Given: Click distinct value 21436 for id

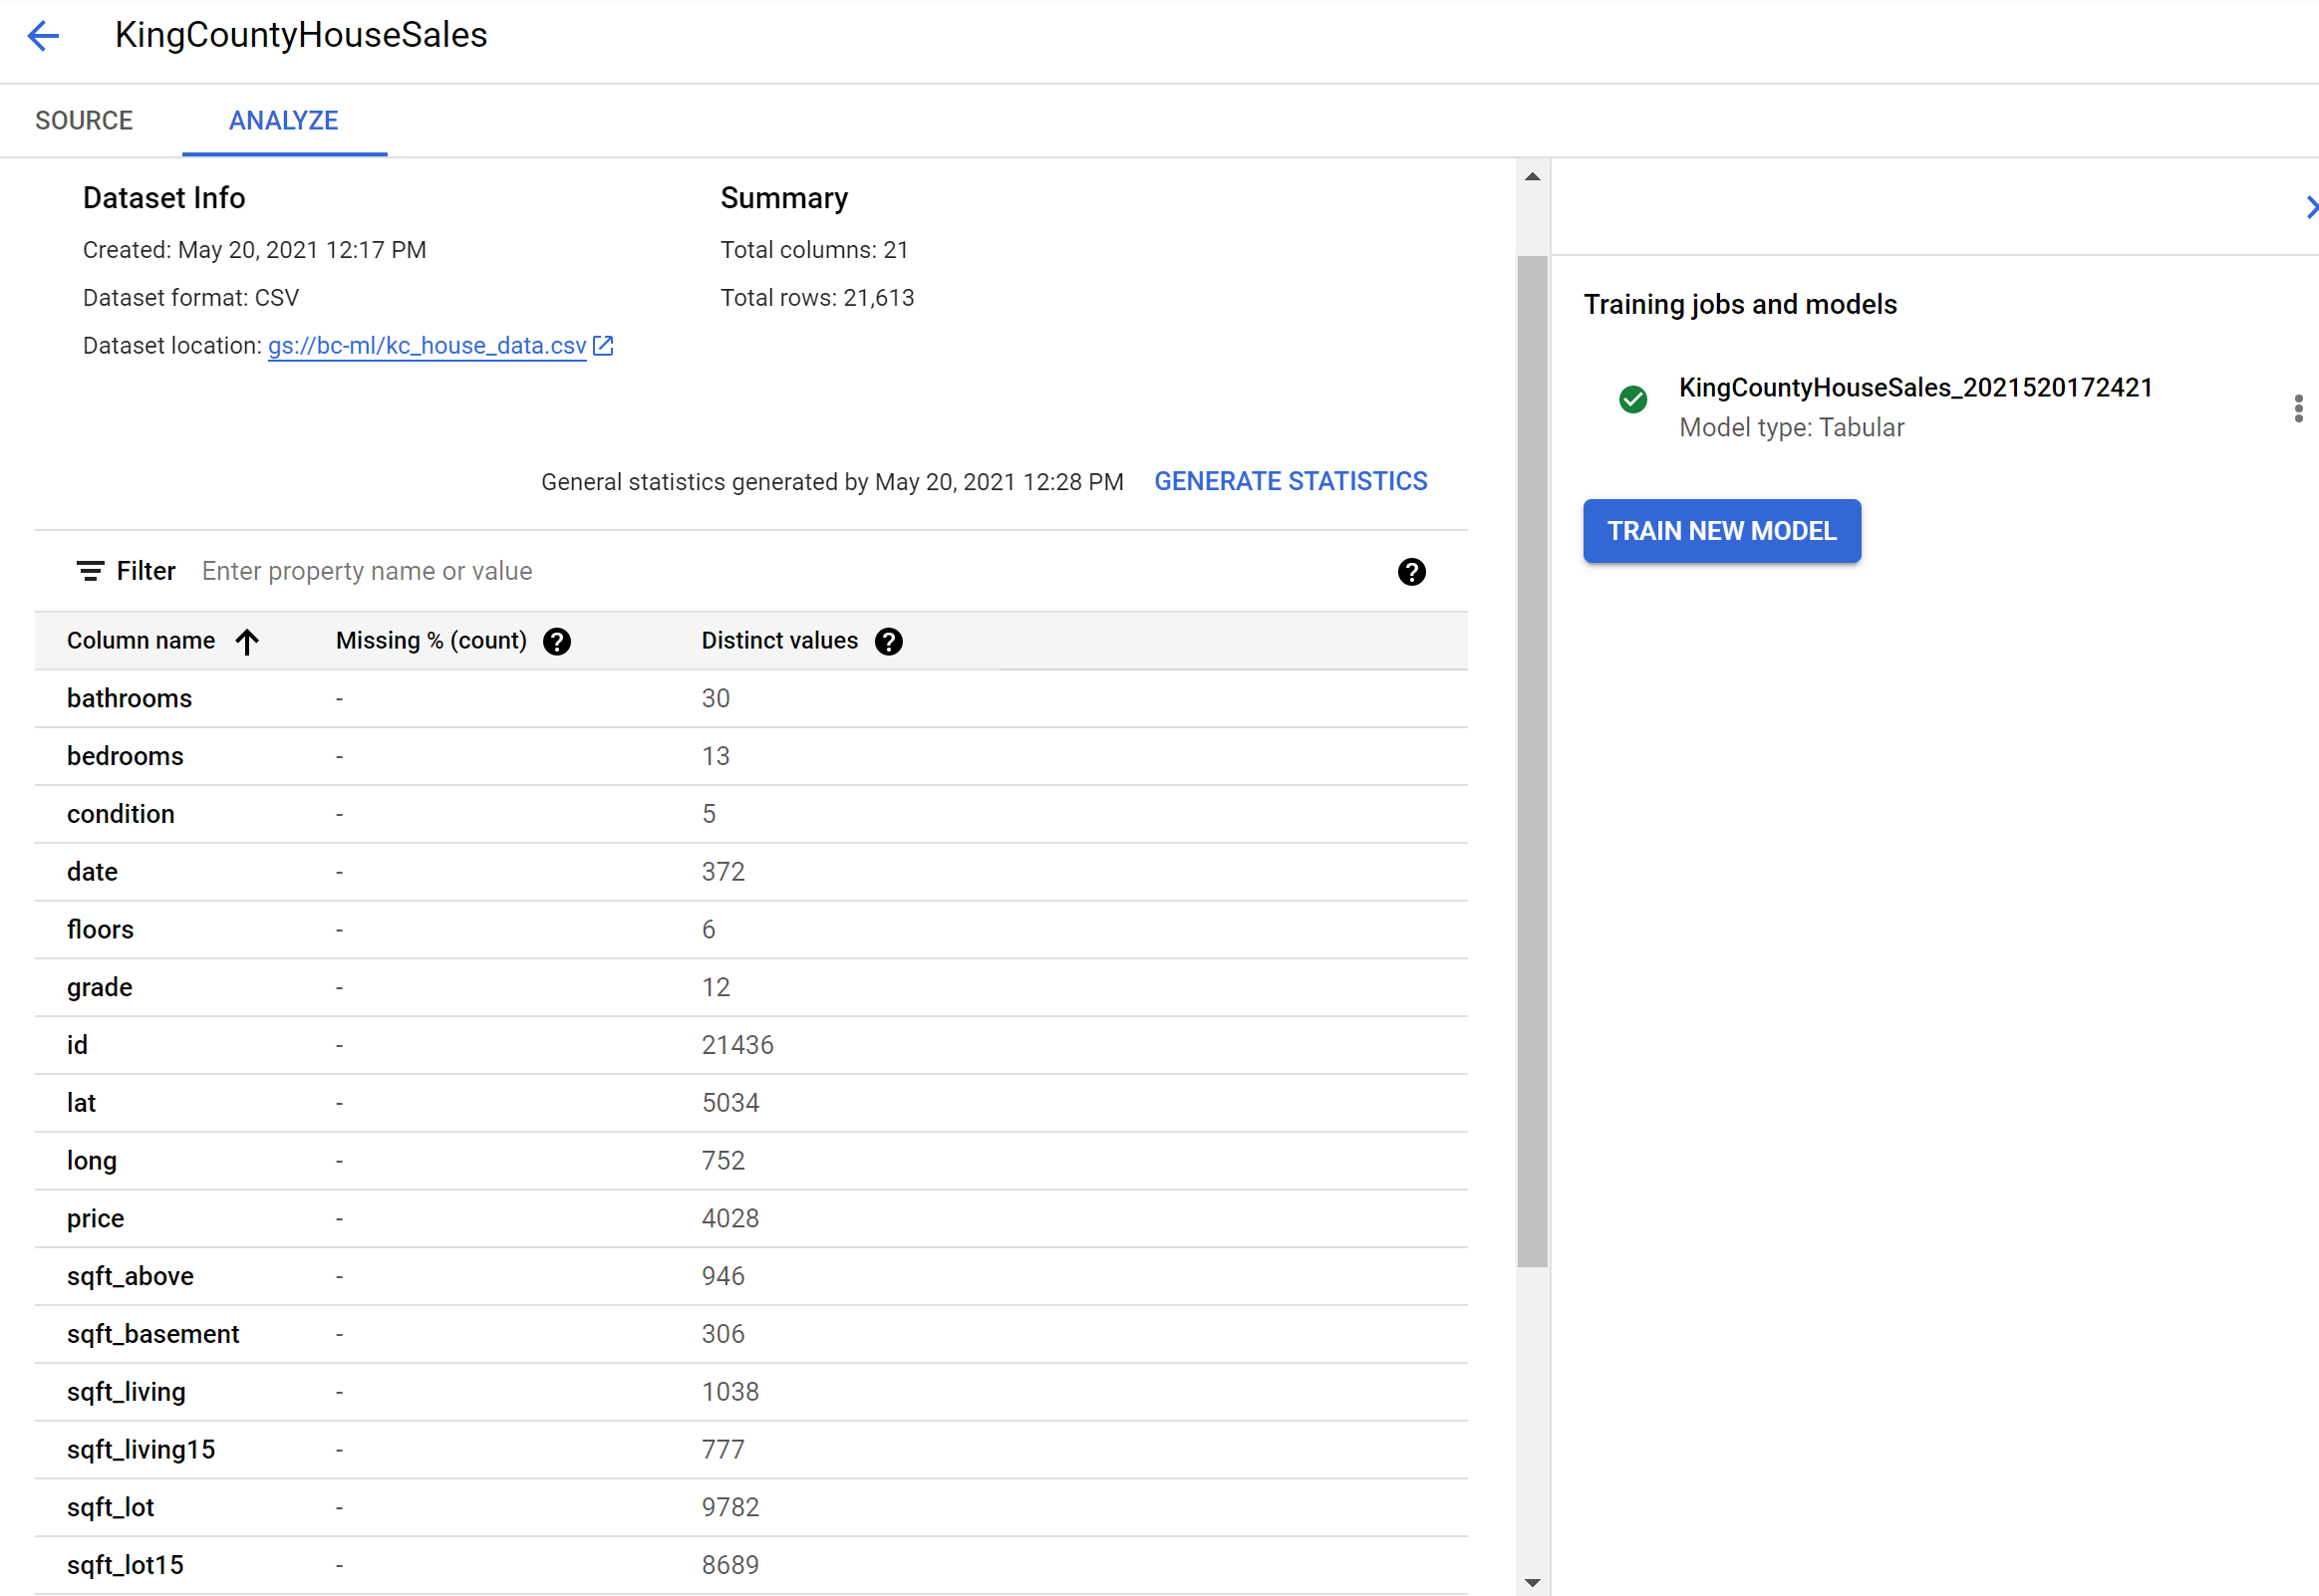Looking at the screenshot, I should pos(737,1046).
